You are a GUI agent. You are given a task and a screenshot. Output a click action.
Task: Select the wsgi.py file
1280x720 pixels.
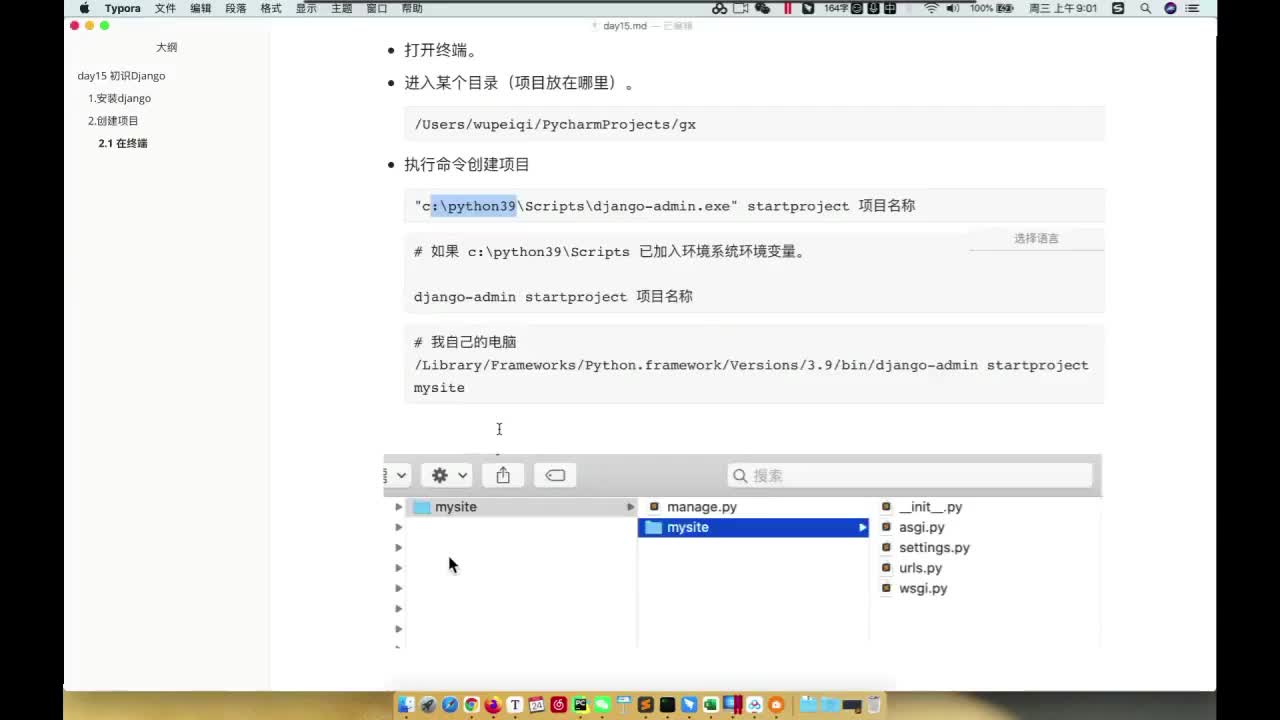(923, 588)
